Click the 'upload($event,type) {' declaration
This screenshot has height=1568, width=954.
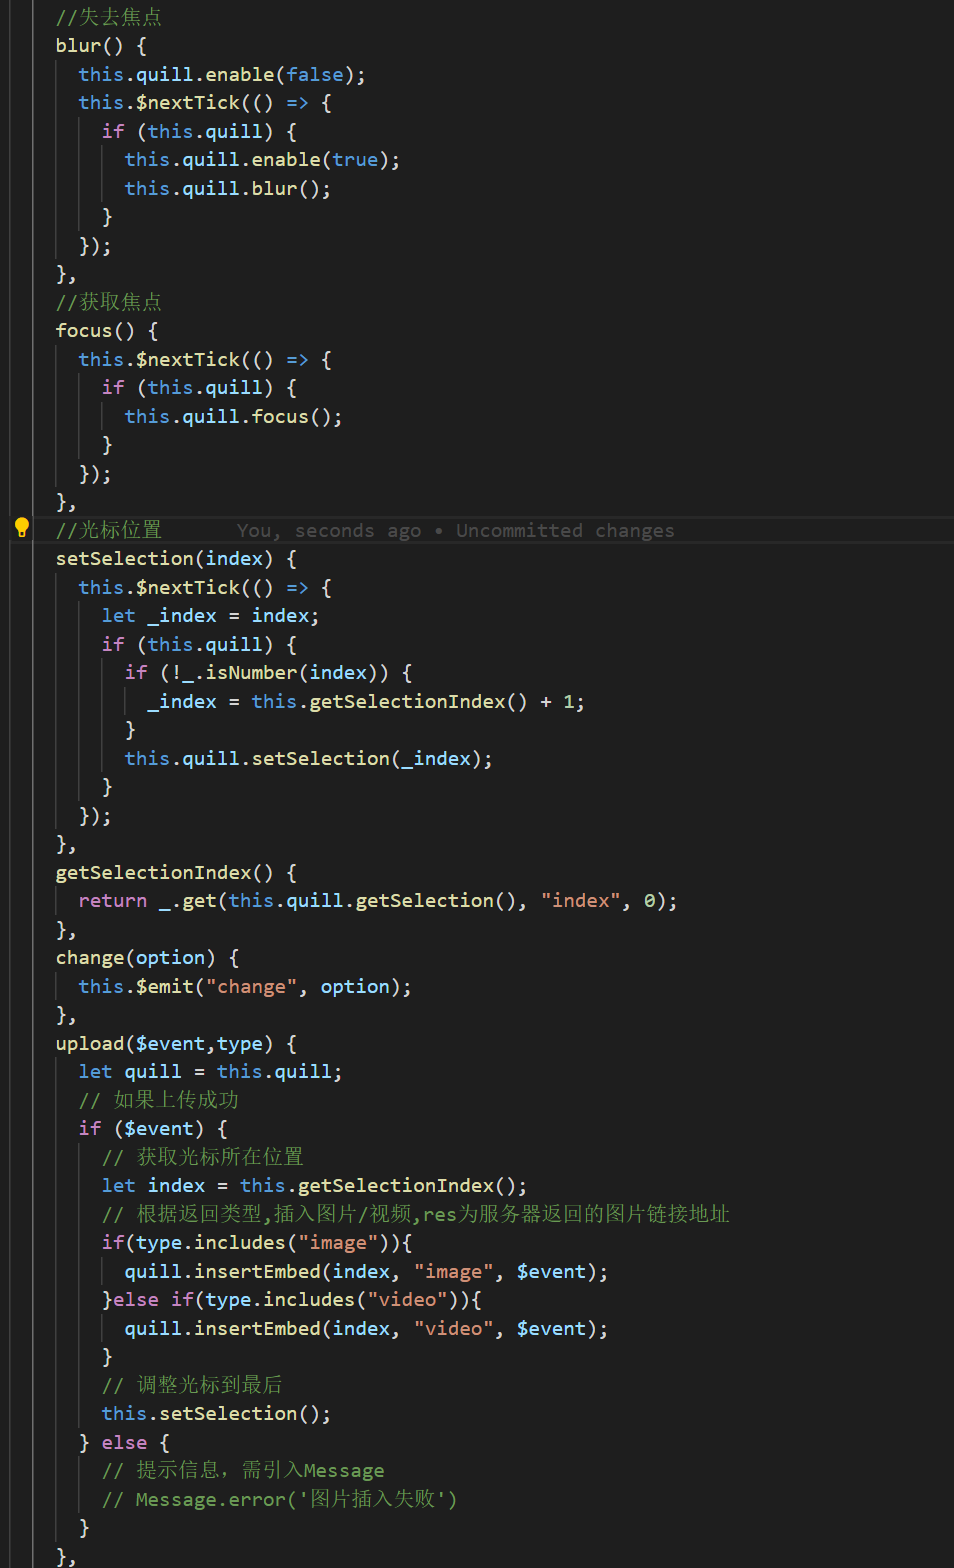[176, 1044]
